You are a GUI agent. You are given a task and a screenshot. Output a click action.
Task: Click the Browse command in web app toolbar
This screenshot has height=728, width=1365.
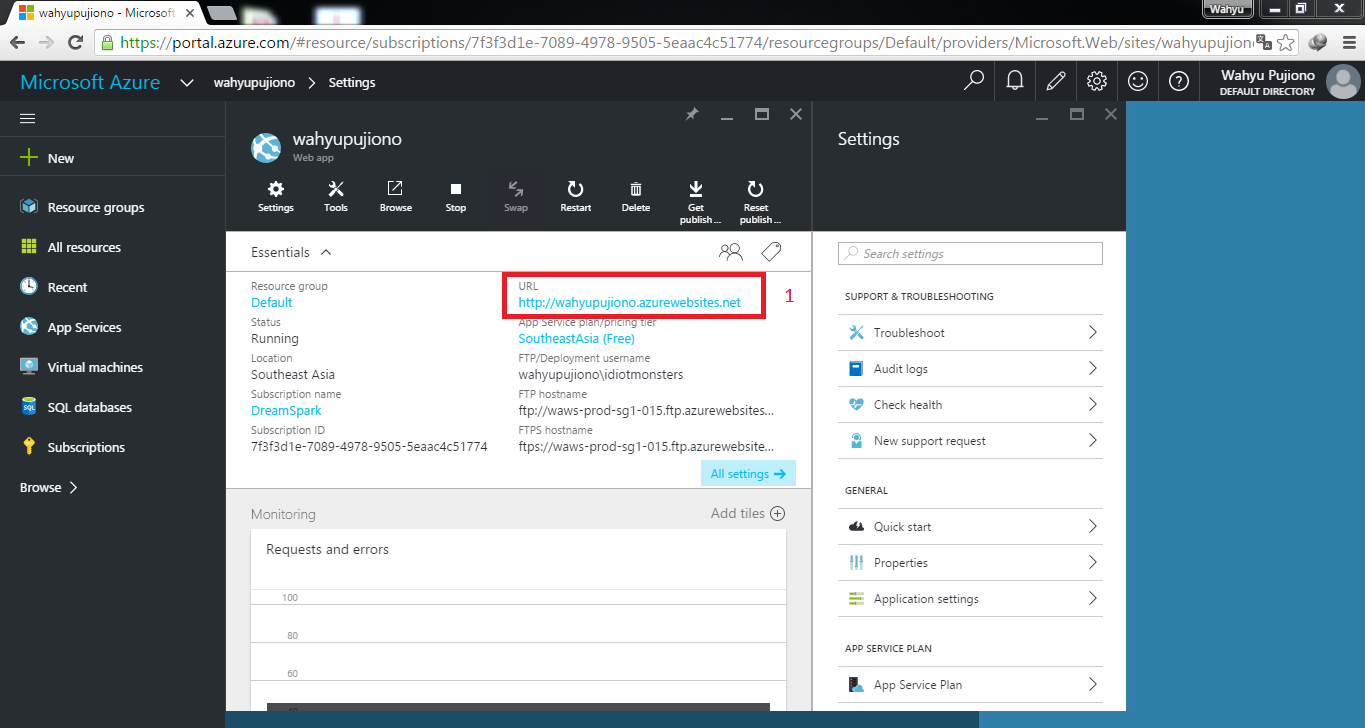tap(396, 196)
